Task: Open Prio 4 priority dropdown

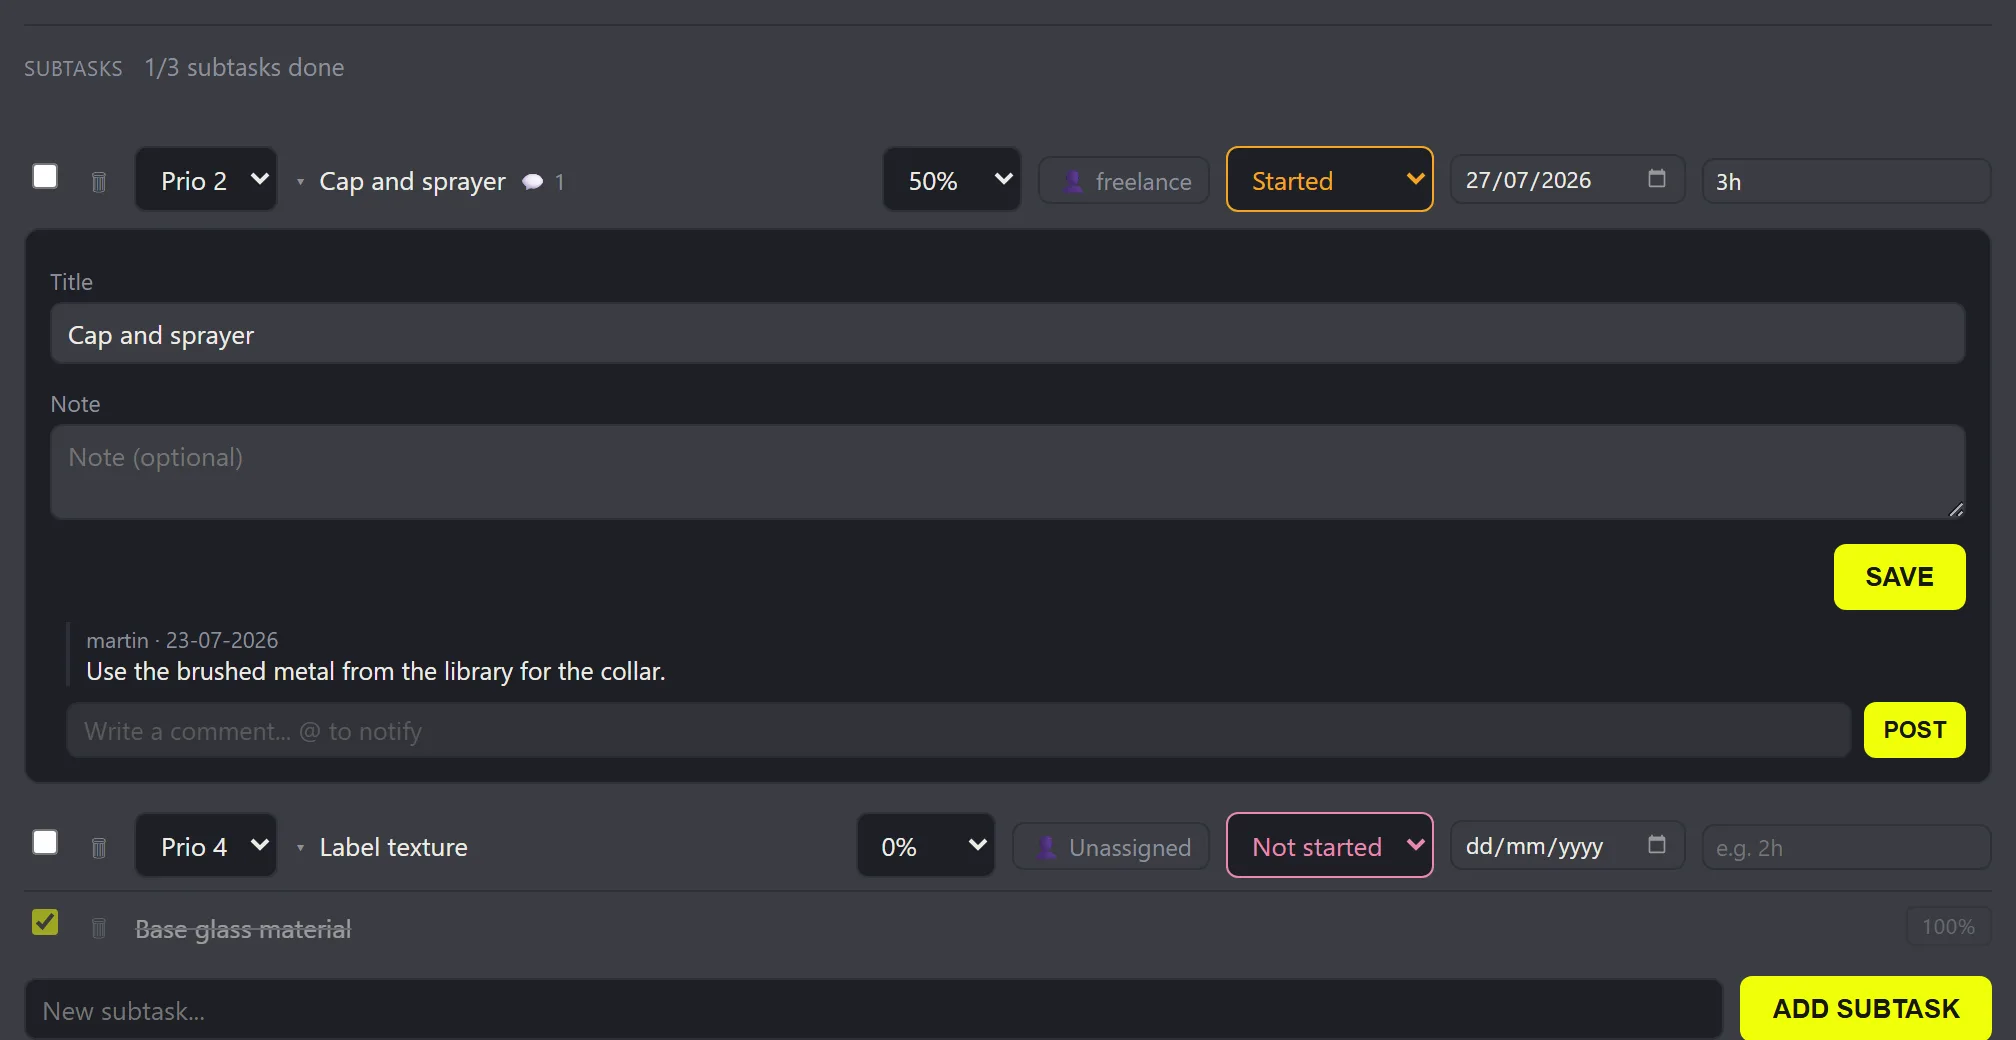Action: (206, 846)
